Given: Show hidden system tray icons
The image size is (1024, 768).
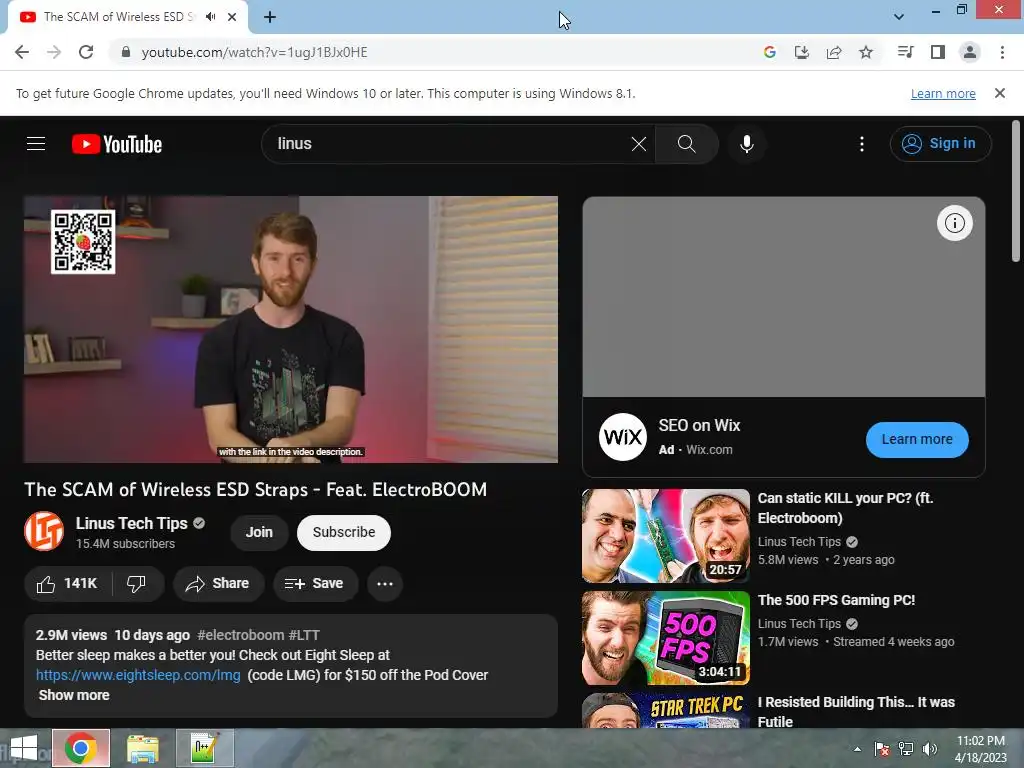Looking at the screenshot, I should [x=857, y=749].
